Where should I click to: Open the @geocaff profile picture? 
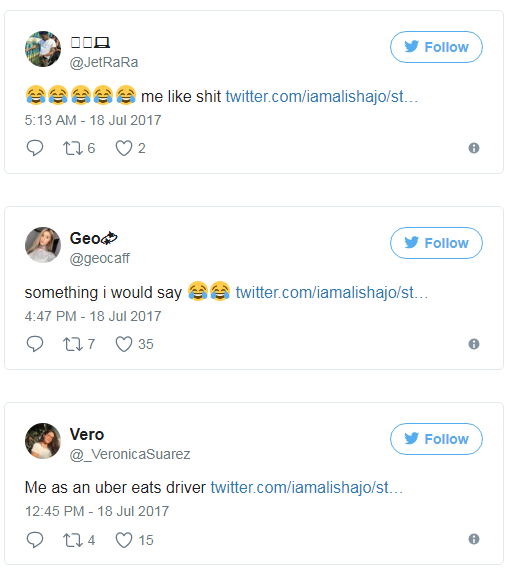(x=43, y=245)
